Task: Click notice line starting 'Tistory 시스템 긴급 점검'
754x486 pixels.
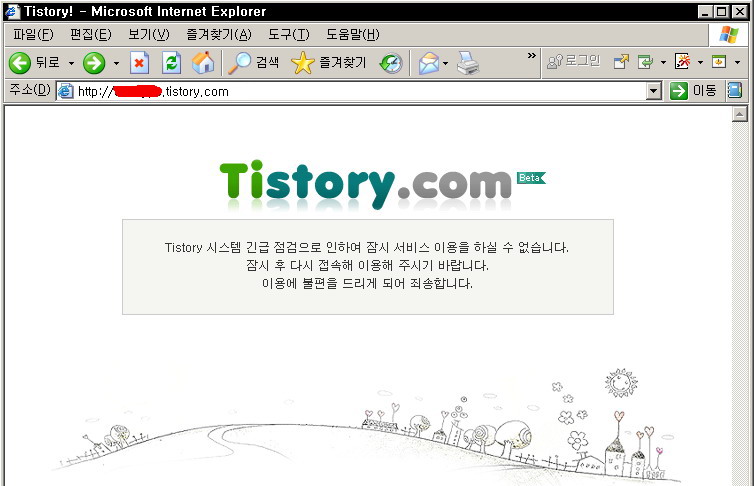Action: pyautogui.click(x=367, y=248)
